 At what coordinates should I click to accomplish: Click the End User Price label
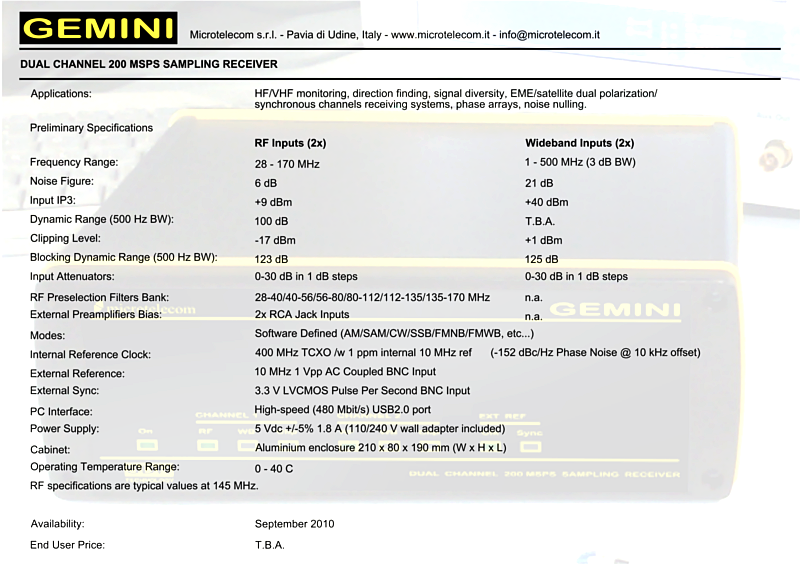67,545
